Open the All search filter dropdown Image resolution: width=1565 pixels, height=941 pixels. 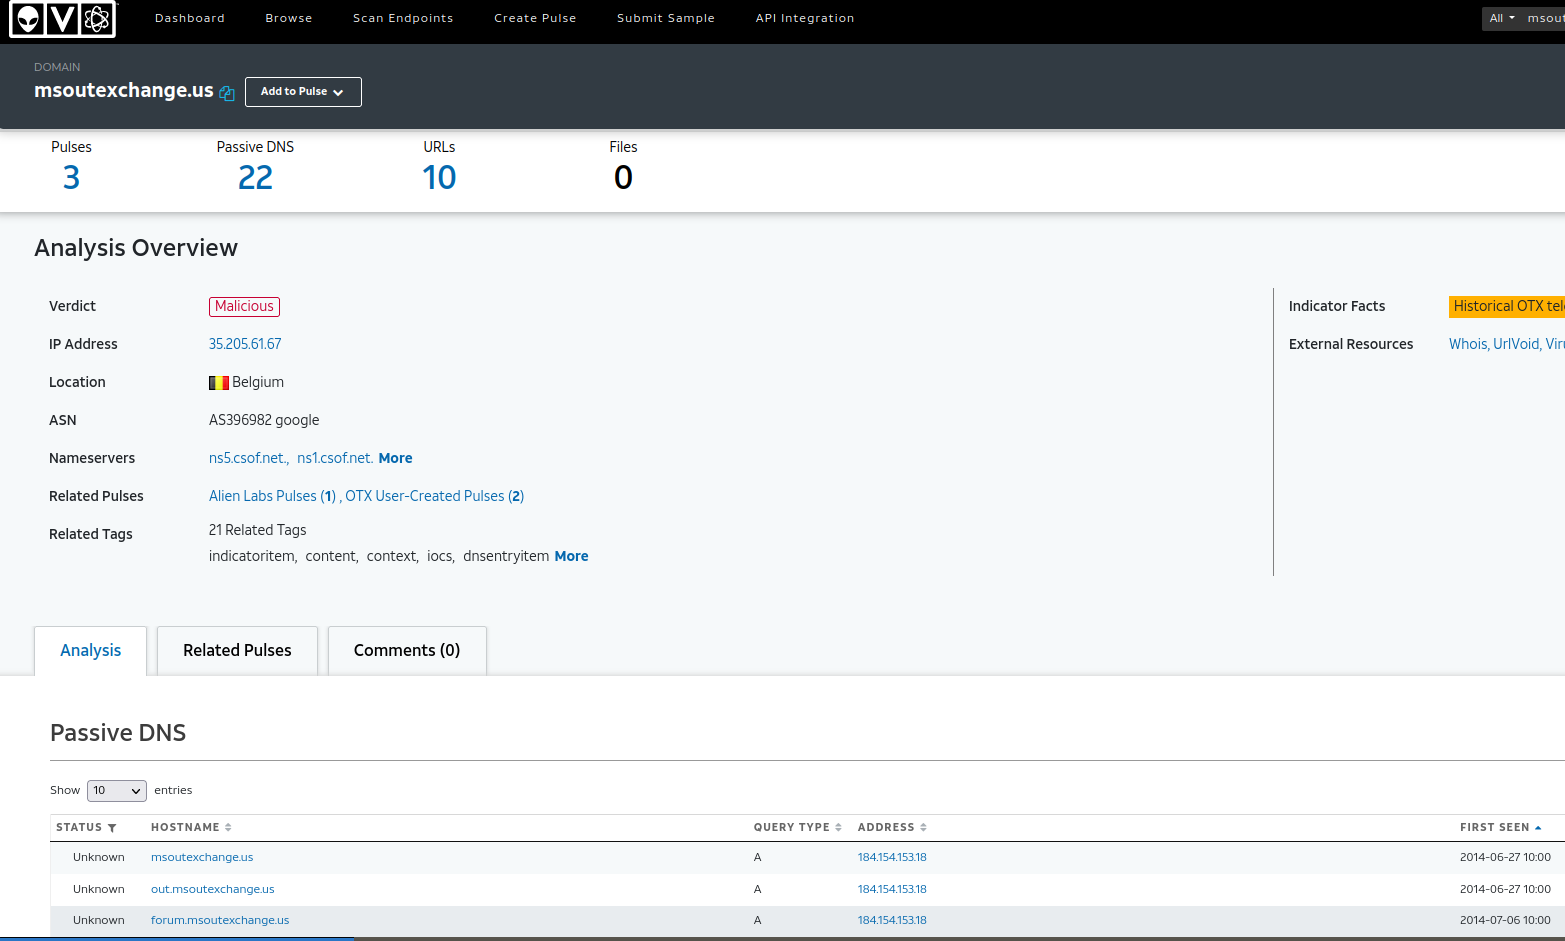[x=1502, y=18]
